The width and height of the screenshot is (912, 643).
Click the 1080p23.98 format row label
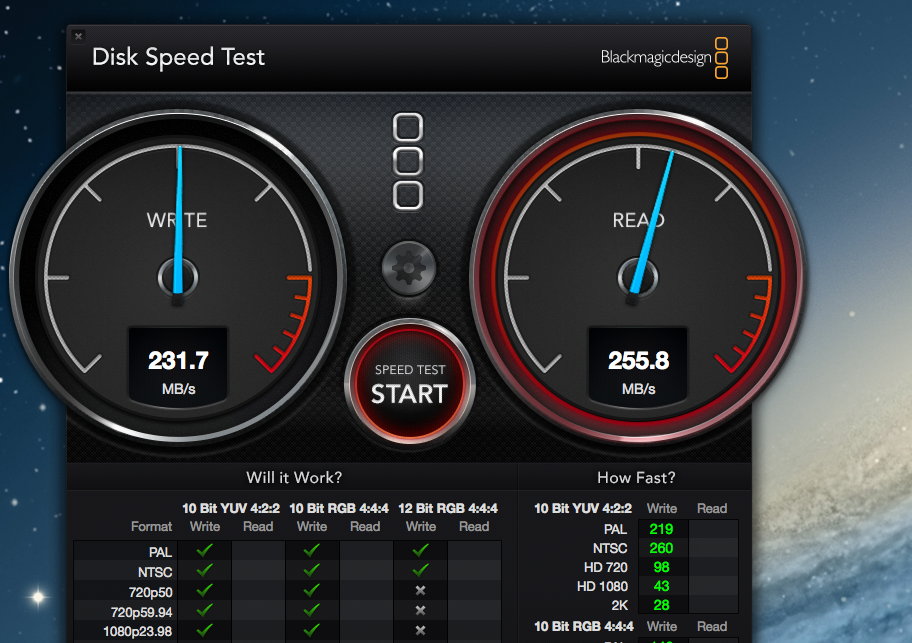tap(137, 631)
